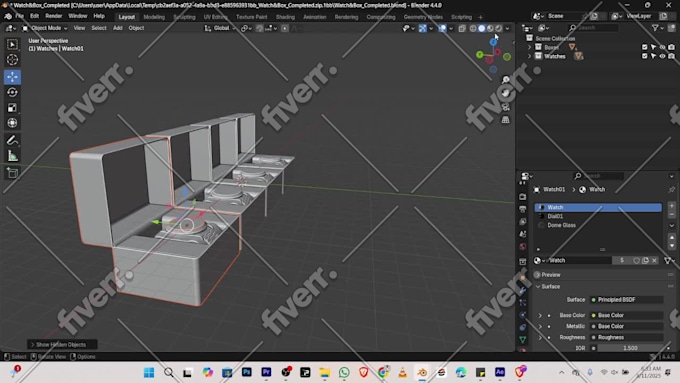Toggle fake user shield for Watch material
The image size is (680, 383).
coord(636,260)
